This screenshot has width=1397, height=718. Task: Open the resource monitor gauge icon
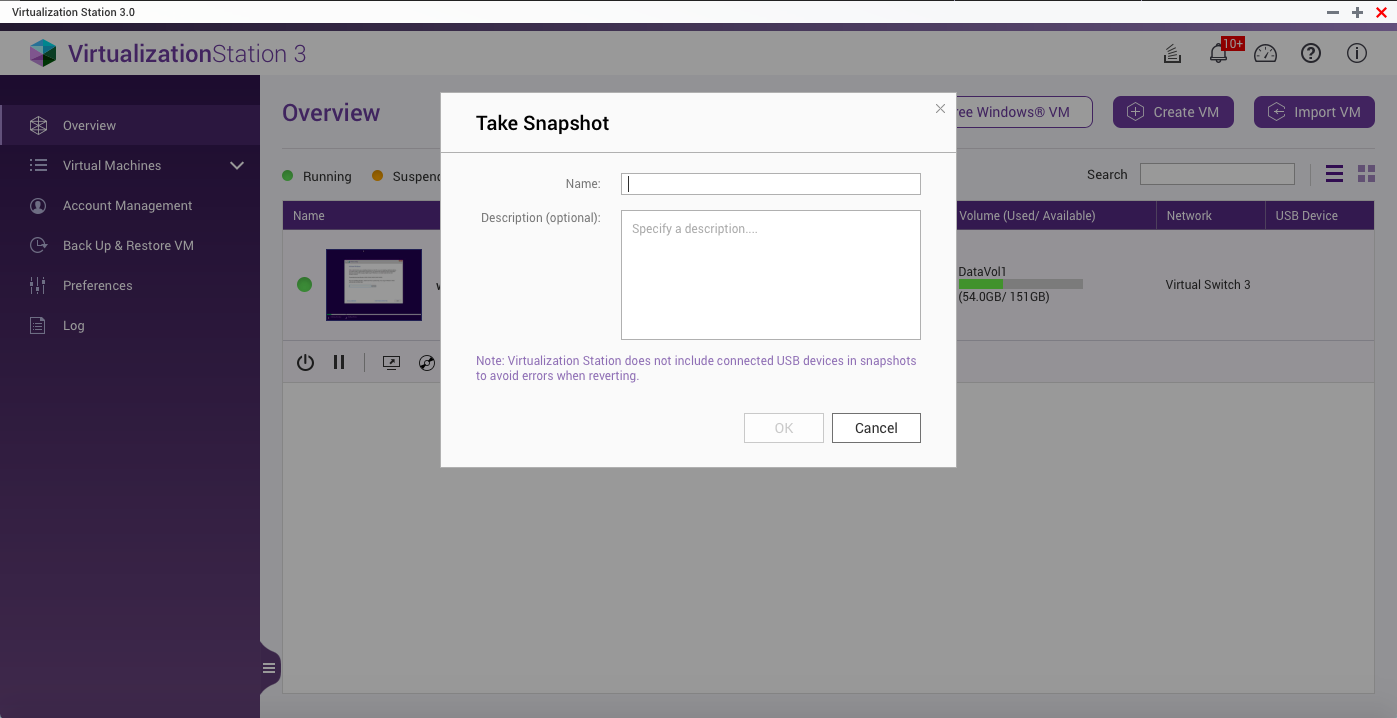tap(1266, 54)
